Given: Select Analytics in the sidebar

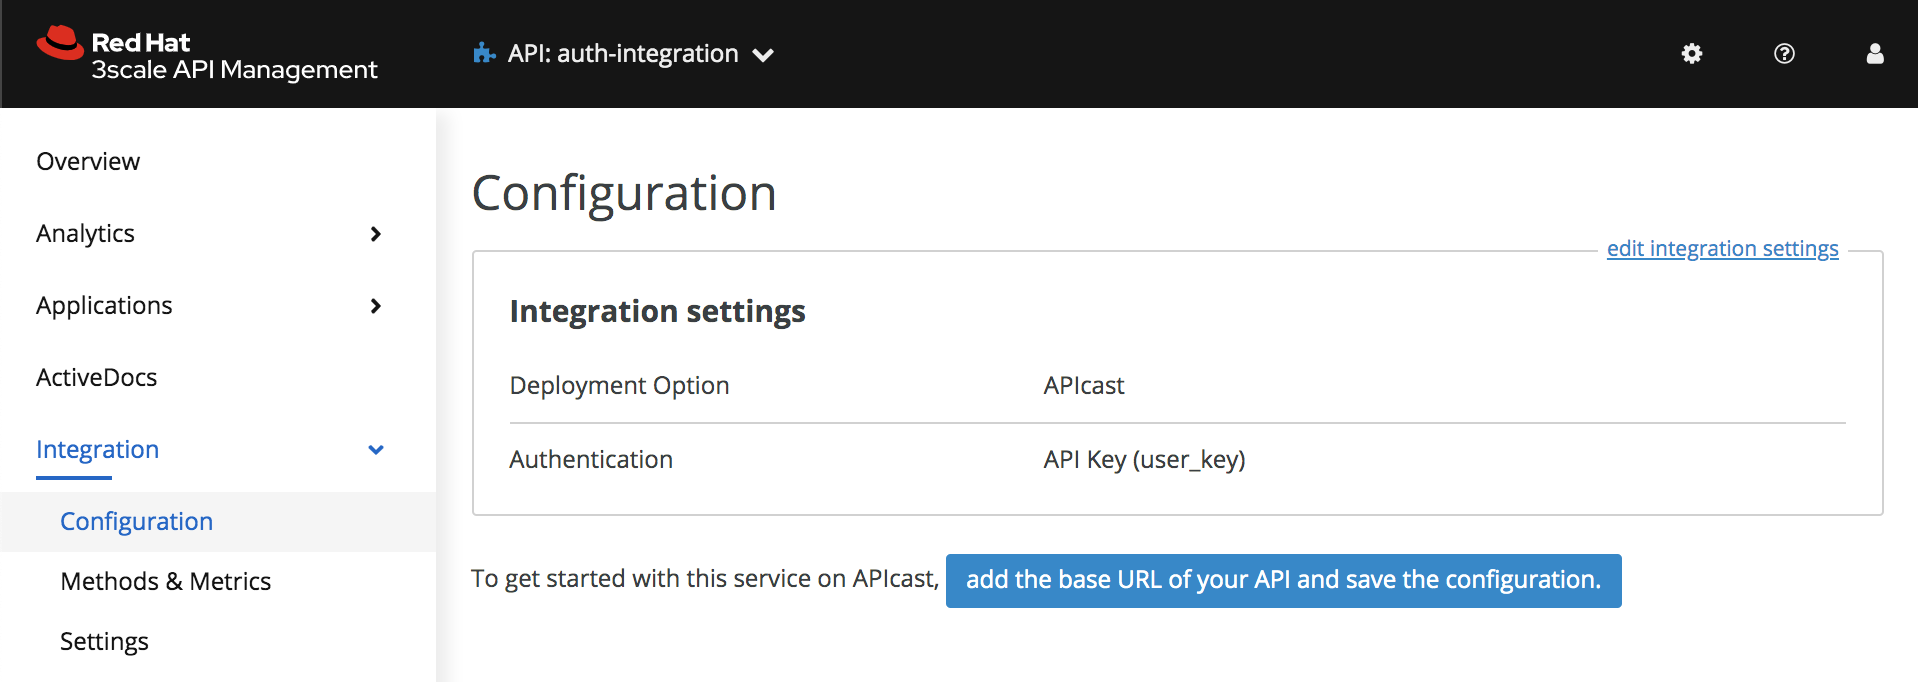Looking at the screenshot, I should [86, 234].
